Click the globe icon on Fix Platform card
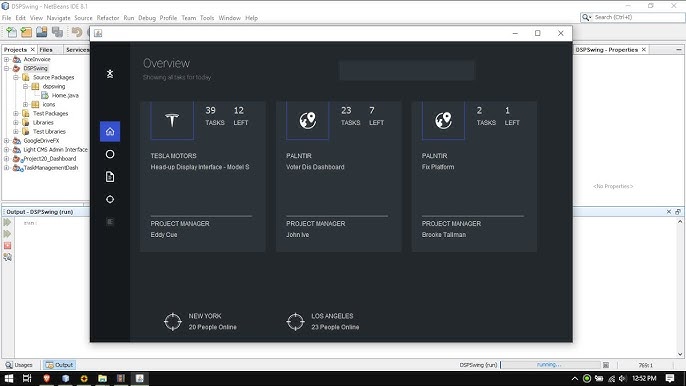686x386 pixels. point(443,120)
